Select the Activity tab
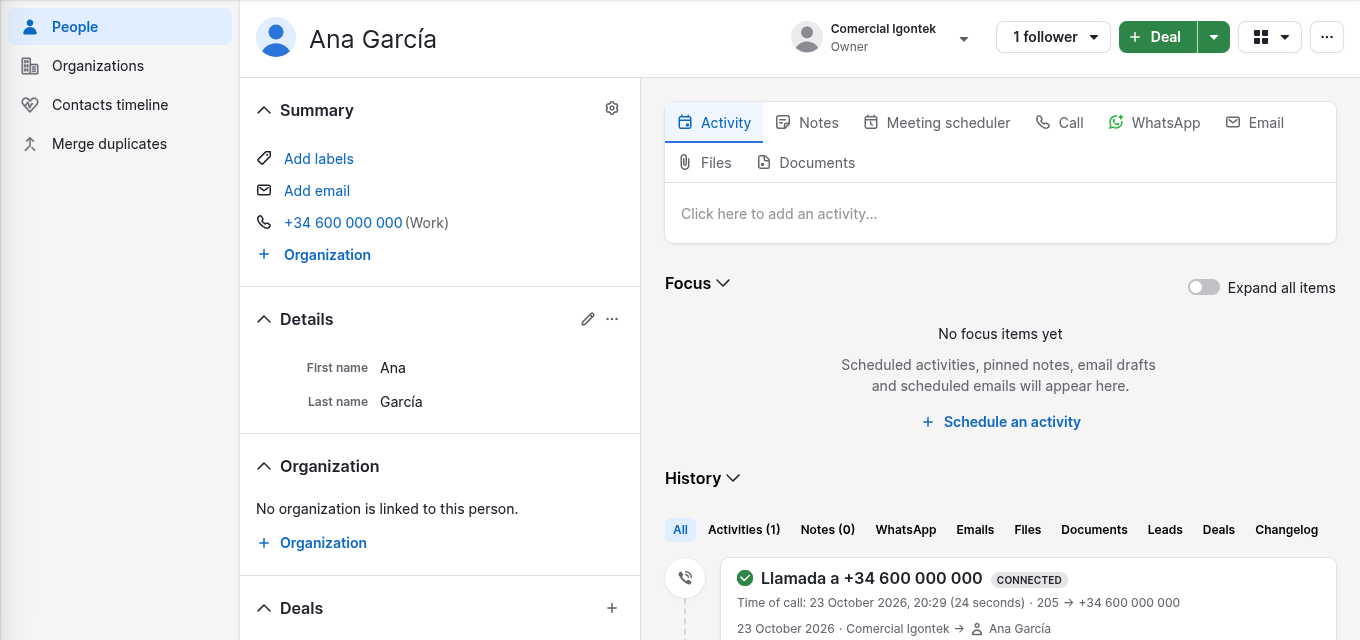The height and width of the screenshot is (640, 1360). (714, 123)
